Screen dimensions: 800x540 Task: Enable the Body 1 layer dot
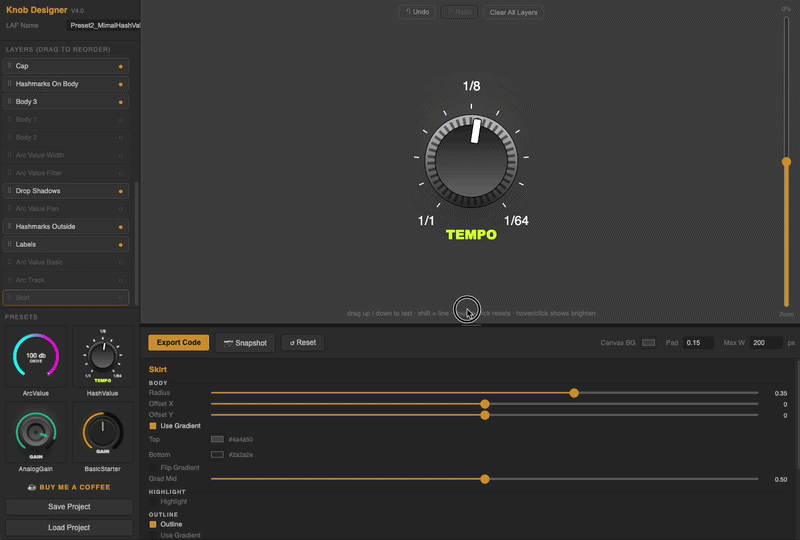click(x=120, y=120)
